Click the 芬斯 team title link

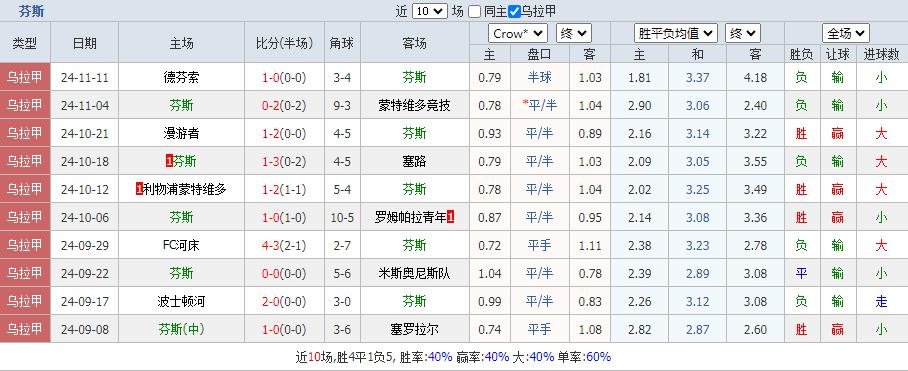[31, 11]
